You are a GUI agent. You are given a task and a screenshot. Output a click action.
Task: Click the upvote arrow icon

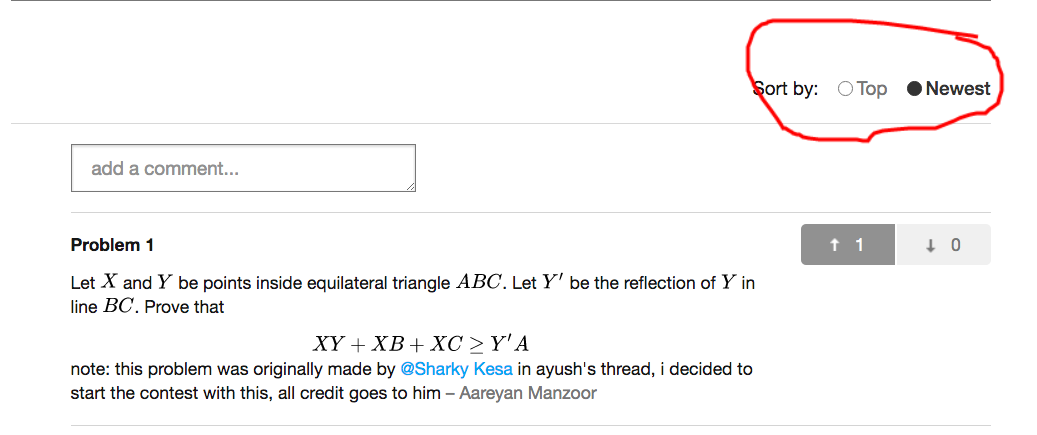pyautogui.click(x=835, y=245)
